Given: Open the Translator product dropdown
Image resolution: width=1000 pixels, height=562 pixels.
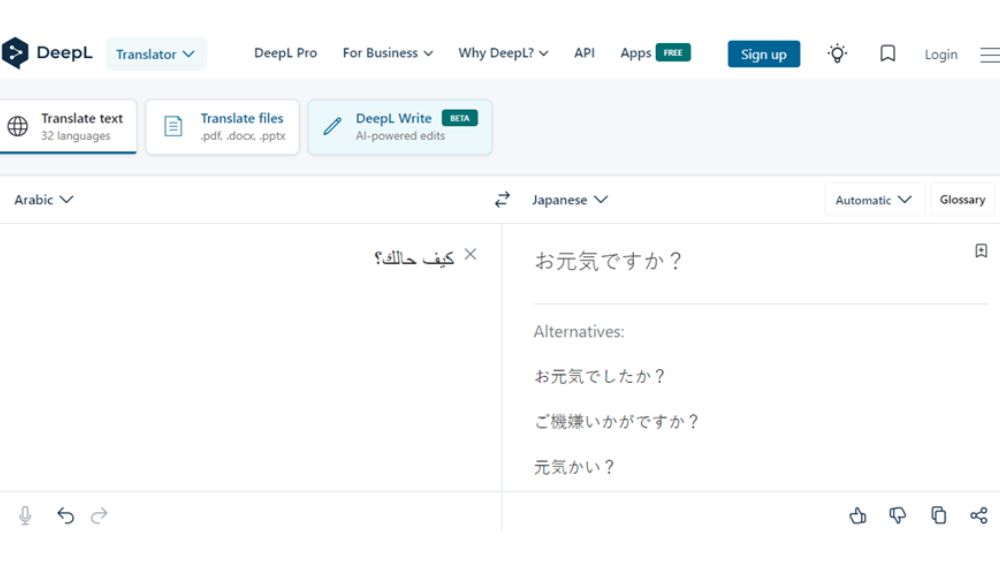Looking at the screenshot, I should click(155, 54).
